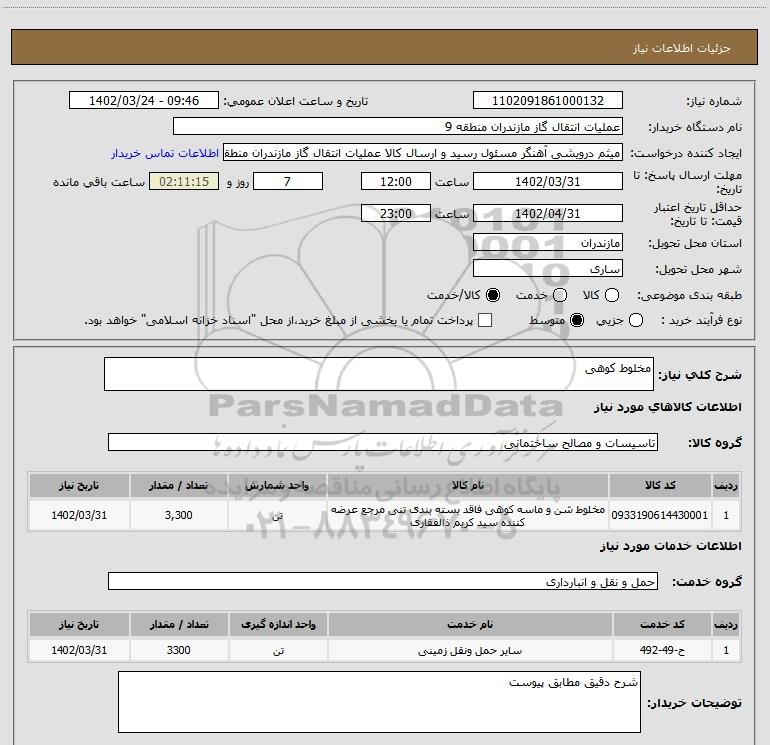
Task: Click service name سایر حمل ونقل زمینی
Action: click(470, 650)
